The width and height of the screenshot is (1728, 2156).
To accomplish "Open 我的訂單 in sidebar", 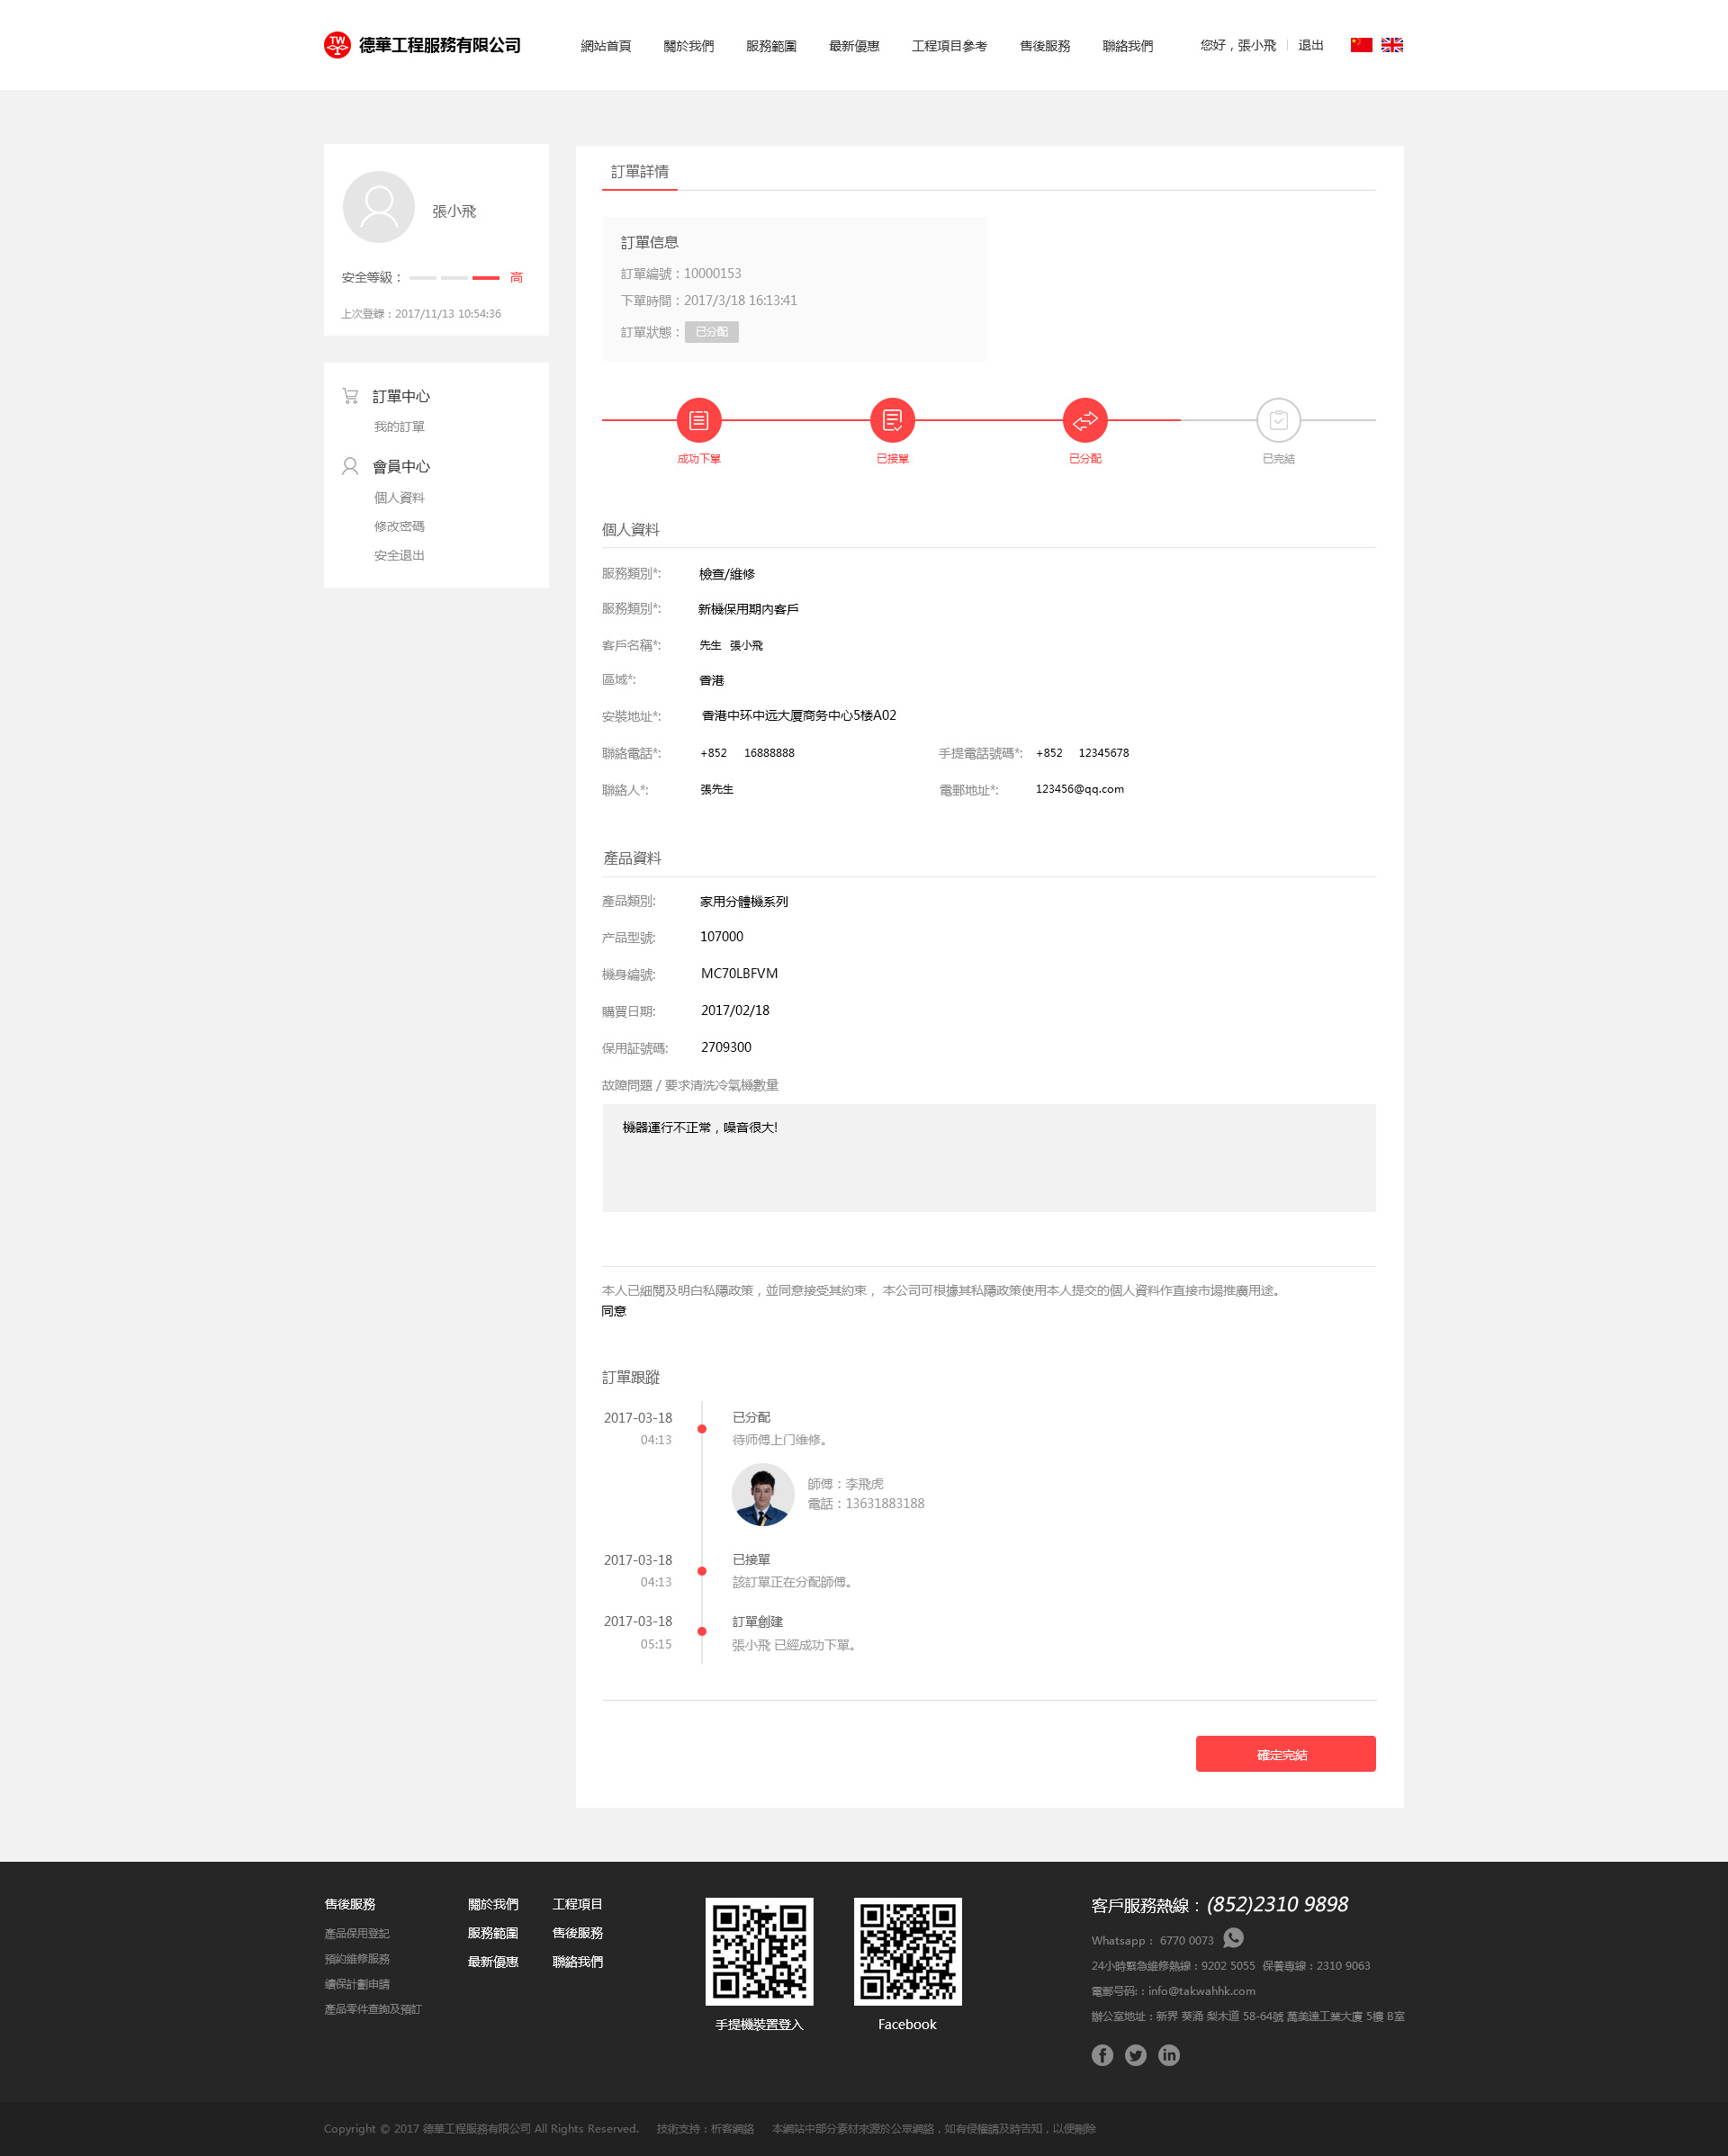I will click(399, 427).
